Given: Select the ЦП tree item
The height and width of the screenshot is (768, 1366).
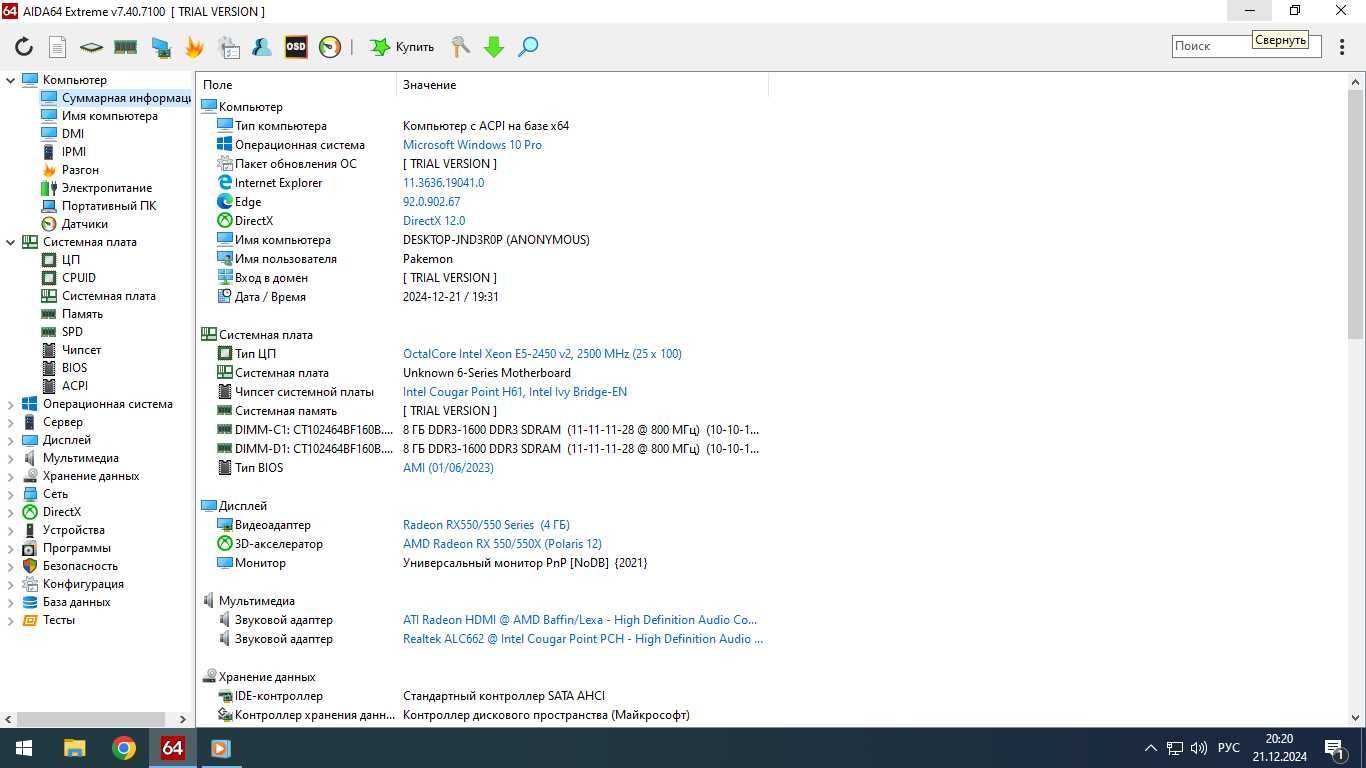Looking at the screenshot, I should (x=71, y=260).
